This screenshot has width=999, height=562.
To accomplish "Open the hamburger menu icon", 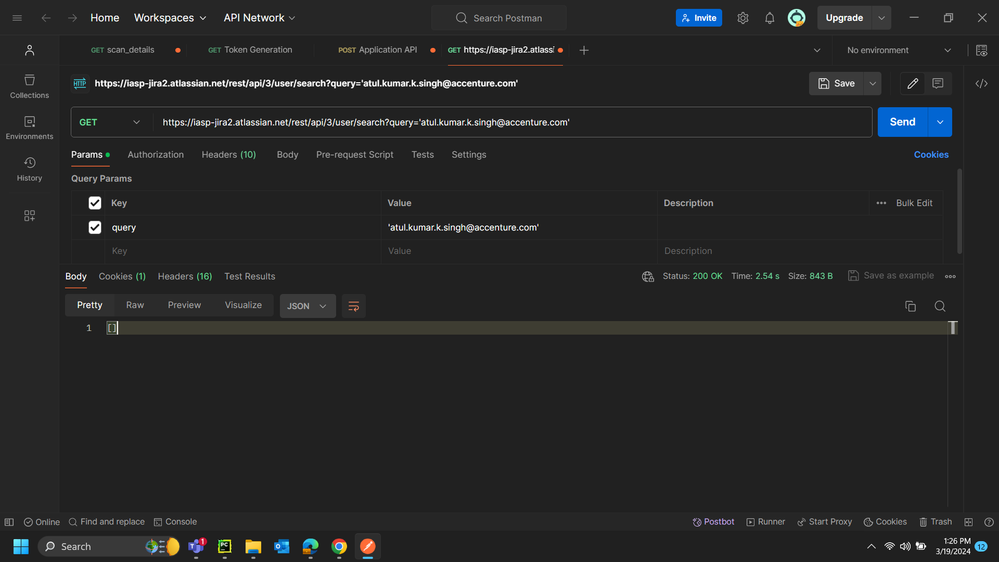I will tap(17, 18).
